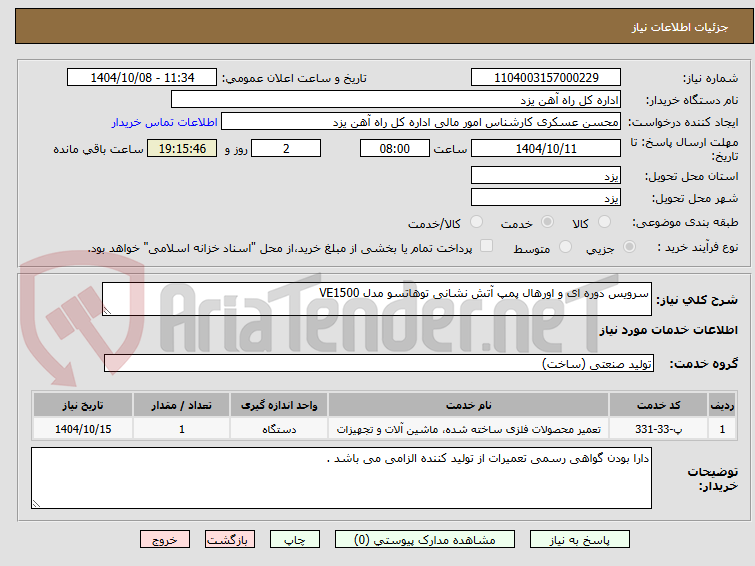This screenshot has height=566, width=755.
Task: Select the خدمت radio button
Action: tap(547, 222)
